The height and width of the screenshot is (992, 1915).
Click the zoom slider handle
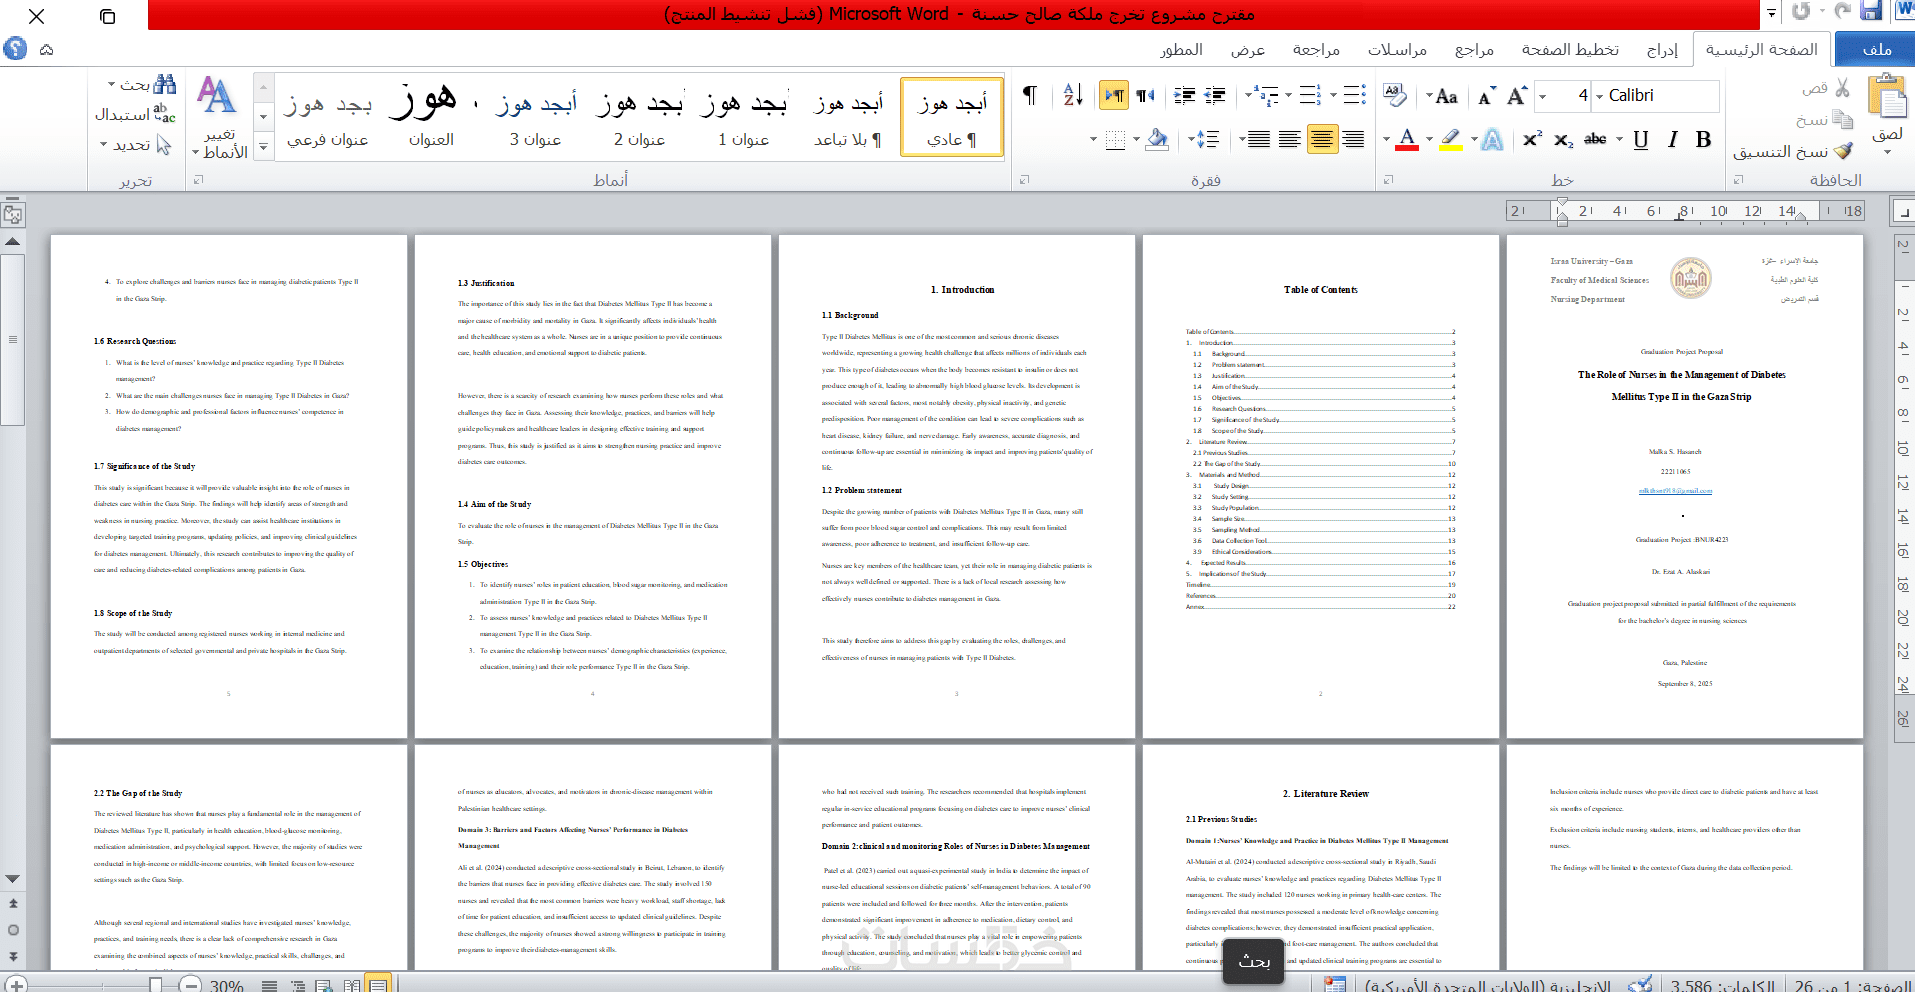pos(156,985)
